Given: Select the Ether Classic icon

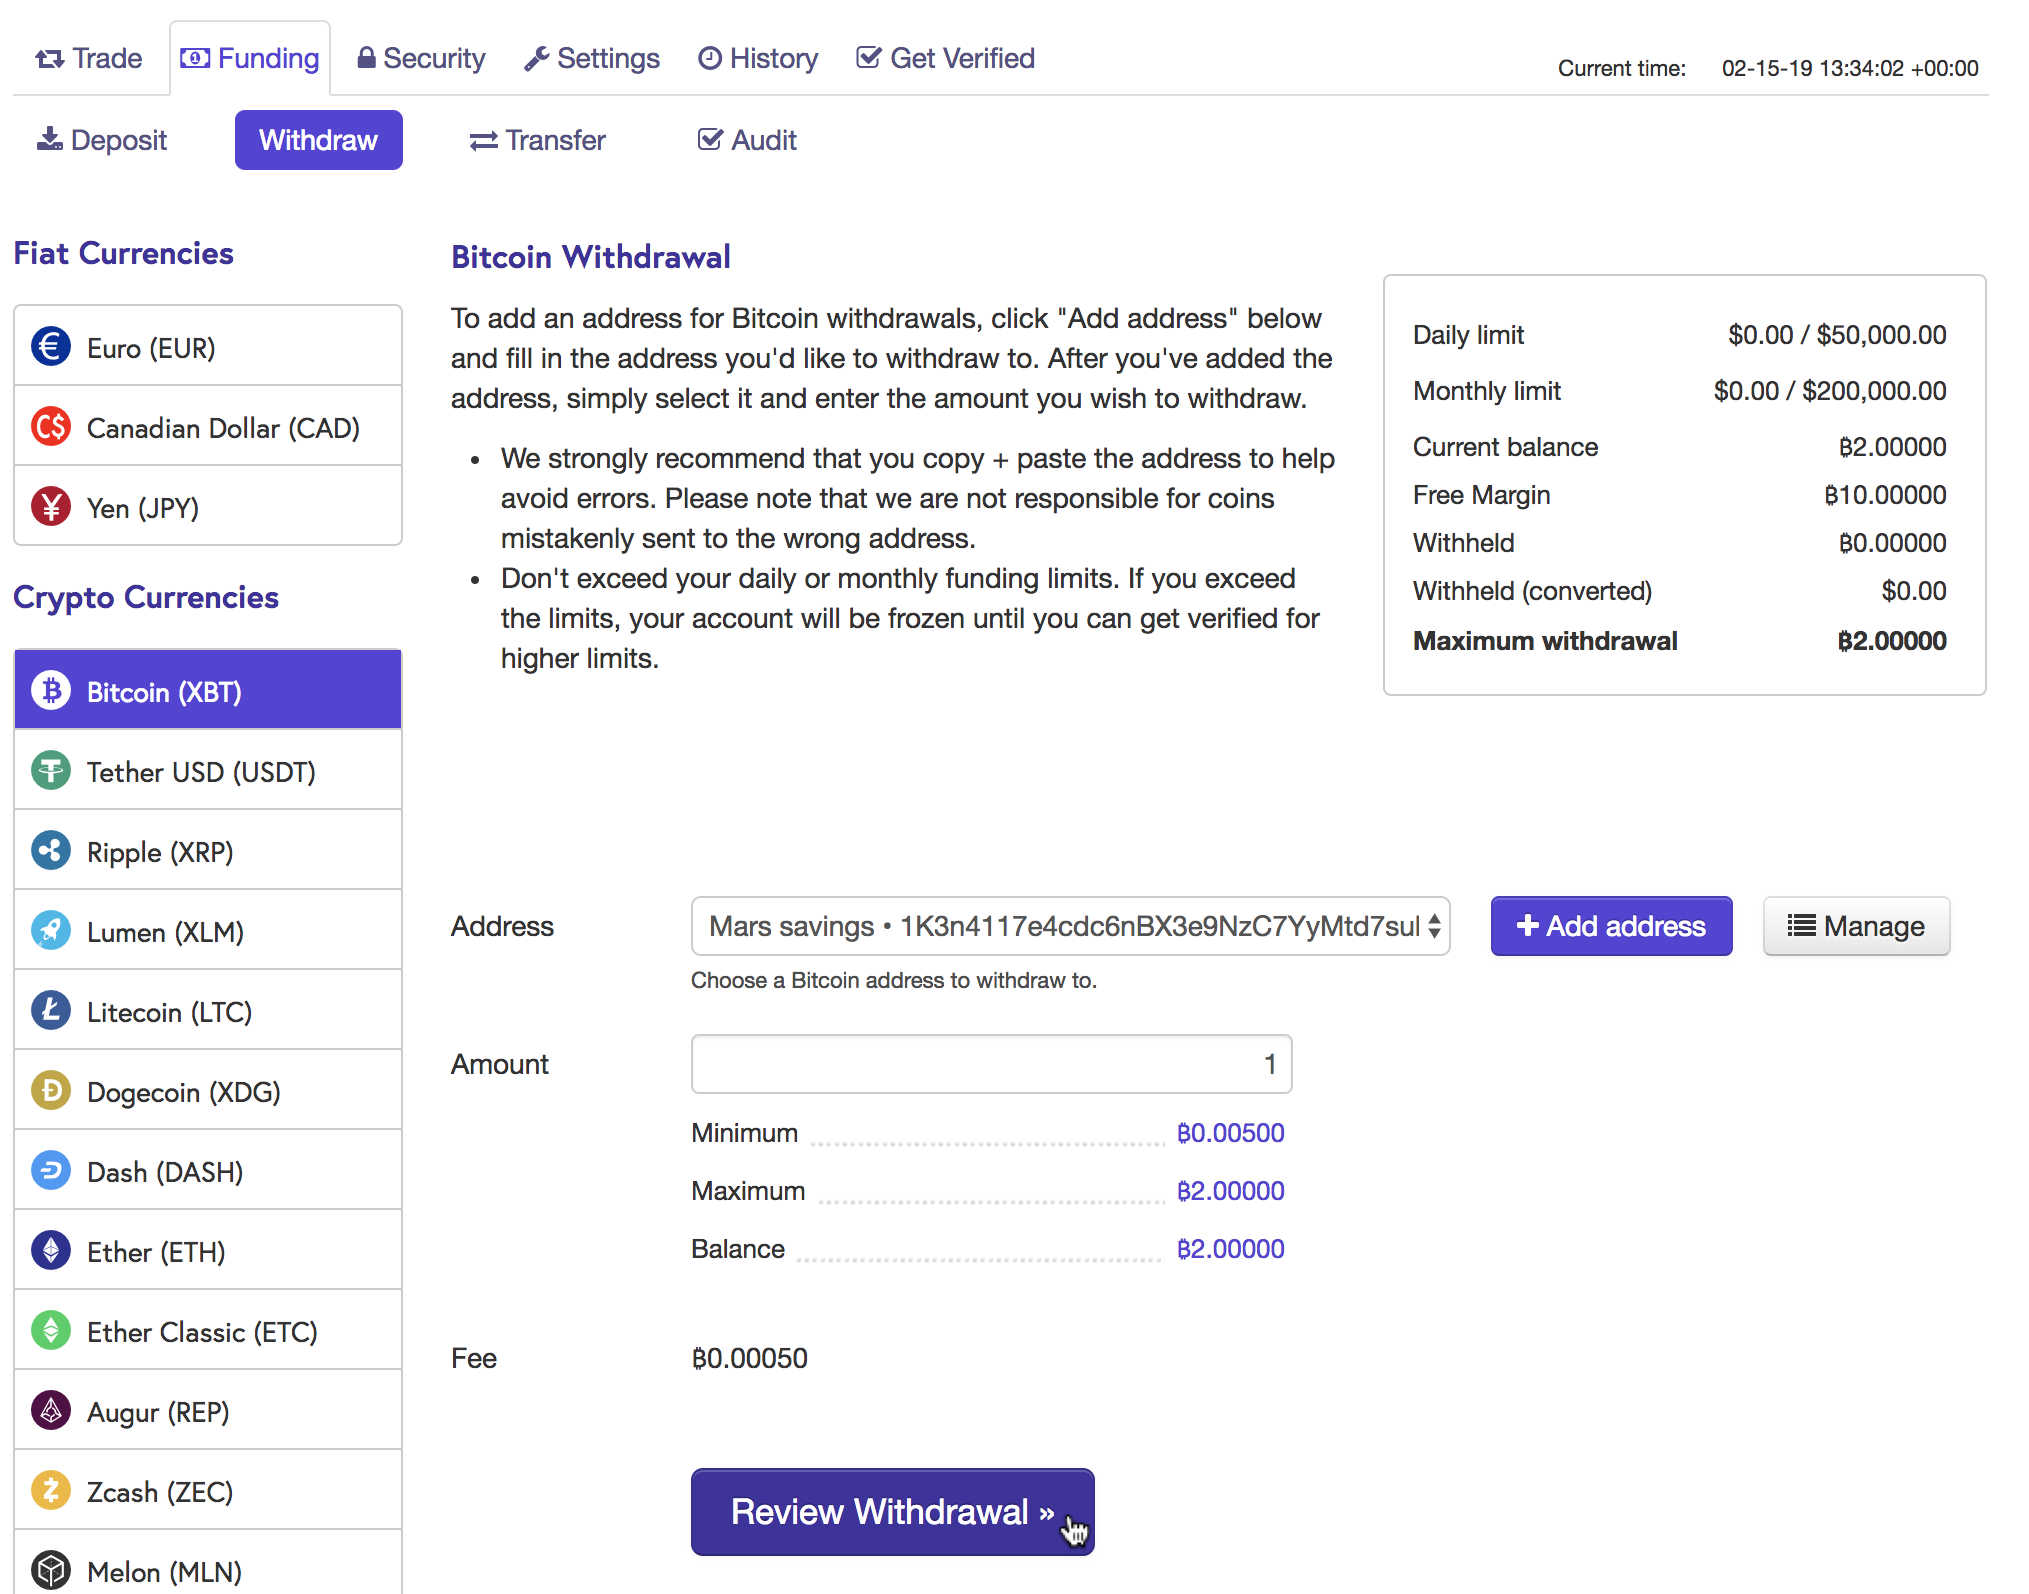Looking at the screenshot, I should click(51, 1331).
